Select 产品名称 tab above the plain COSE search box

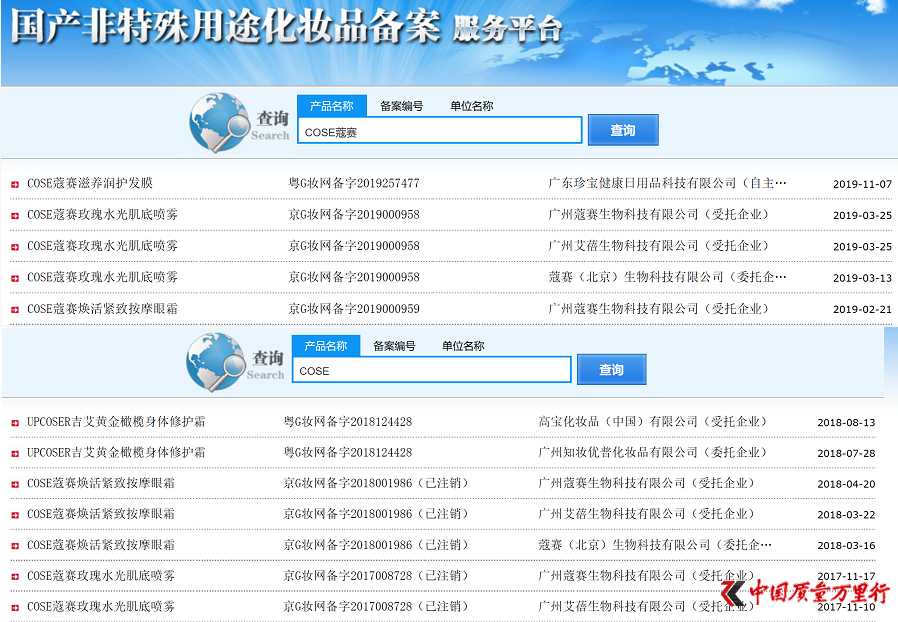pos(326,346)
